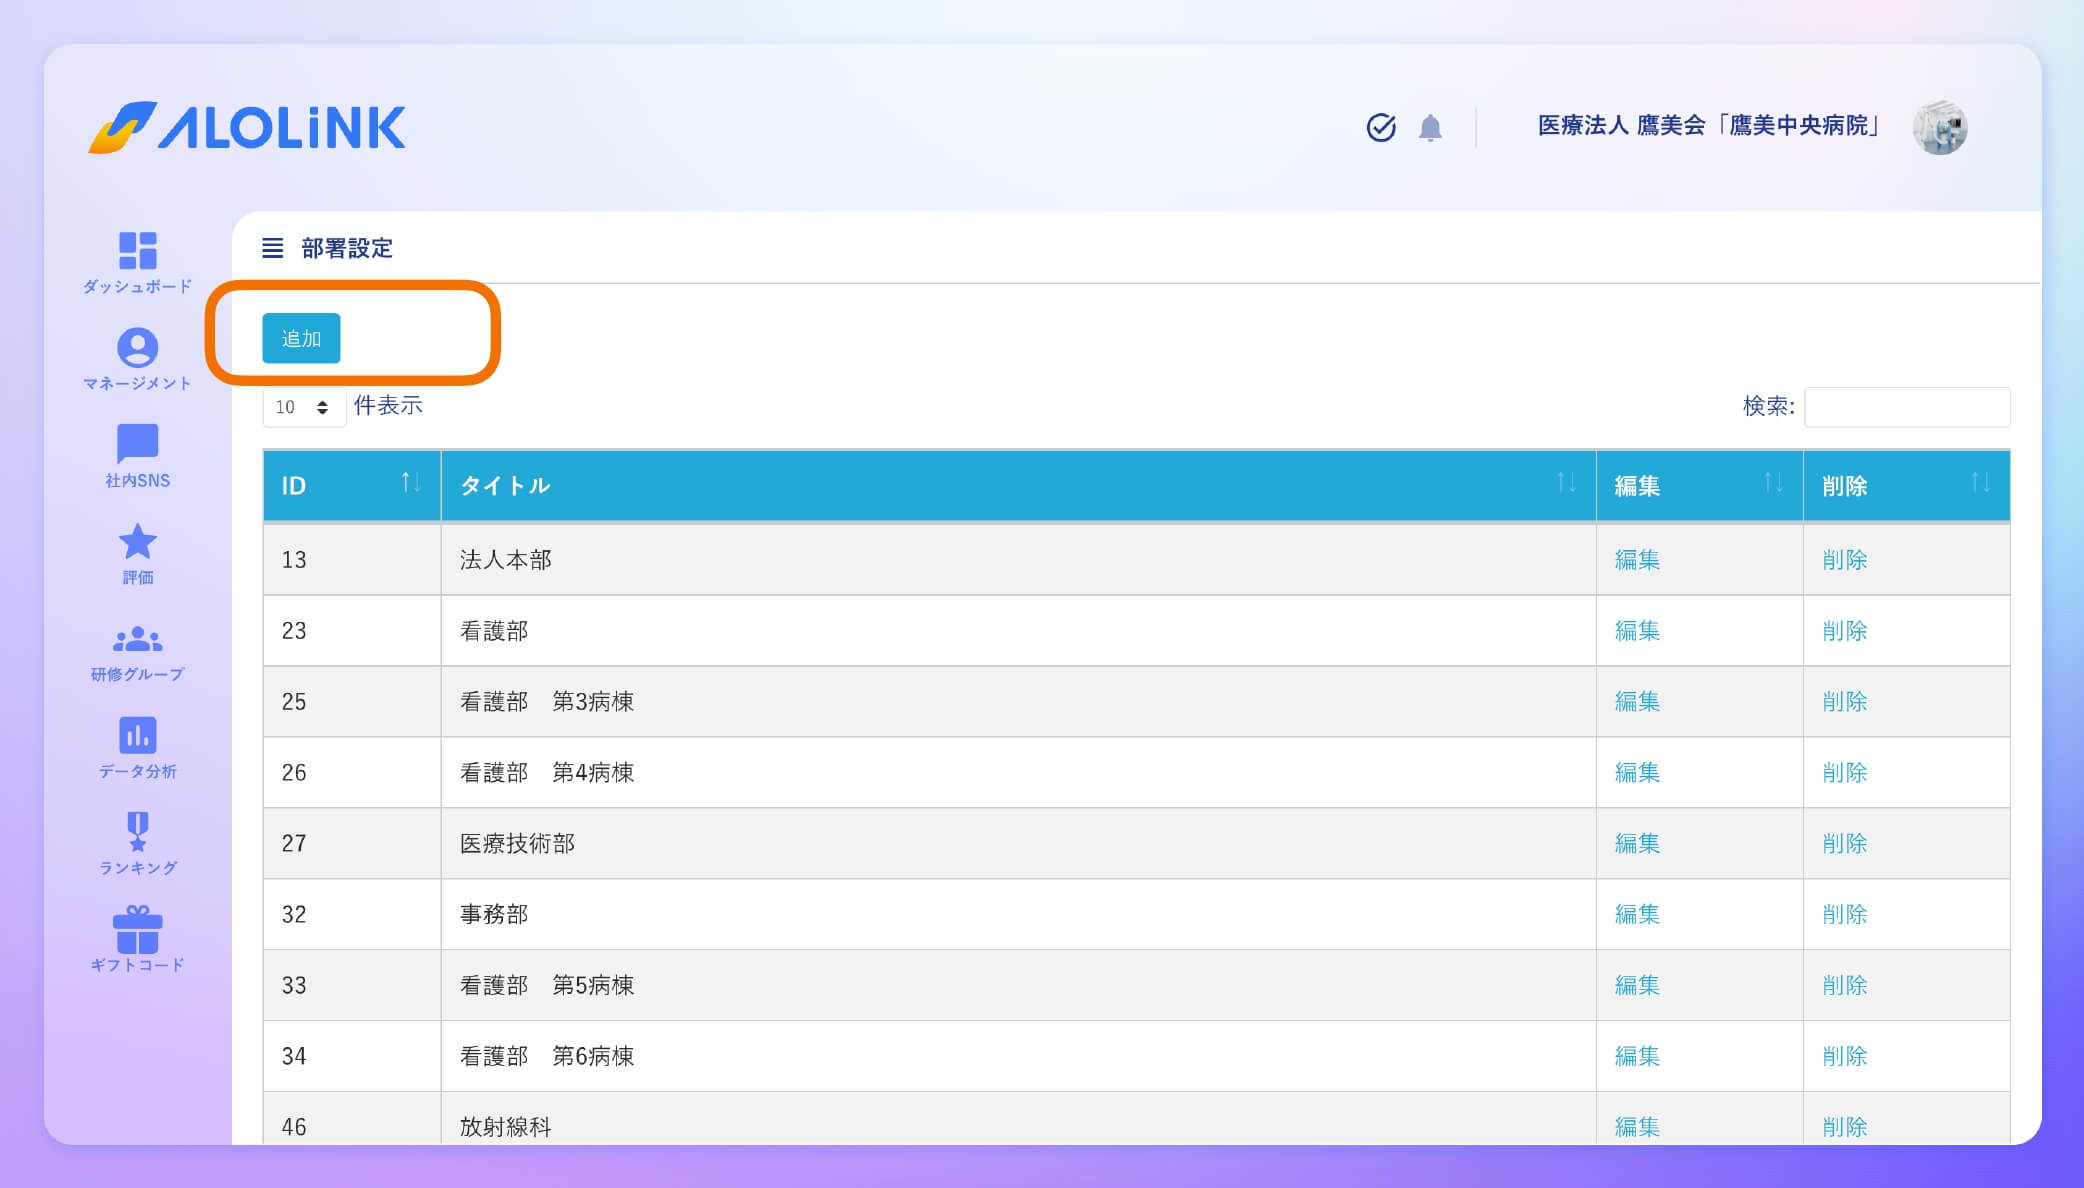
Task: Click 削除 link for 事務部 row
Action: (x=1844, y=914)
